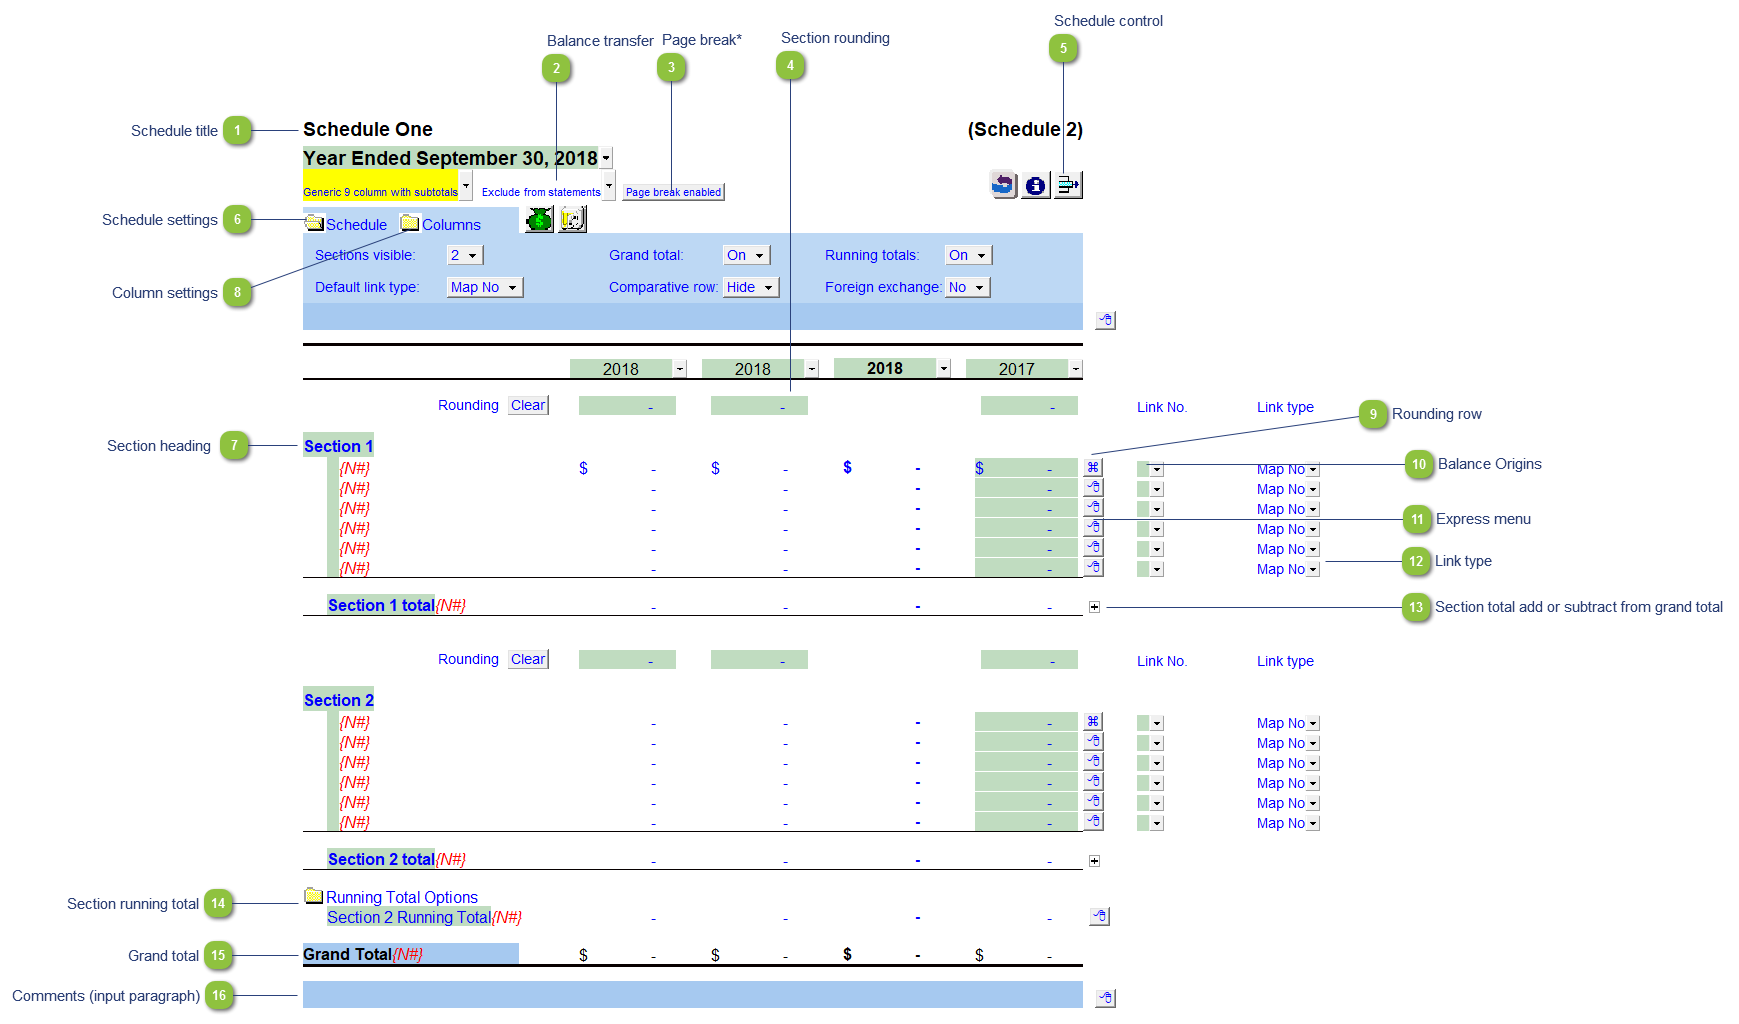Click Clear button in Section 2 rounding row

tap(528, 659)
